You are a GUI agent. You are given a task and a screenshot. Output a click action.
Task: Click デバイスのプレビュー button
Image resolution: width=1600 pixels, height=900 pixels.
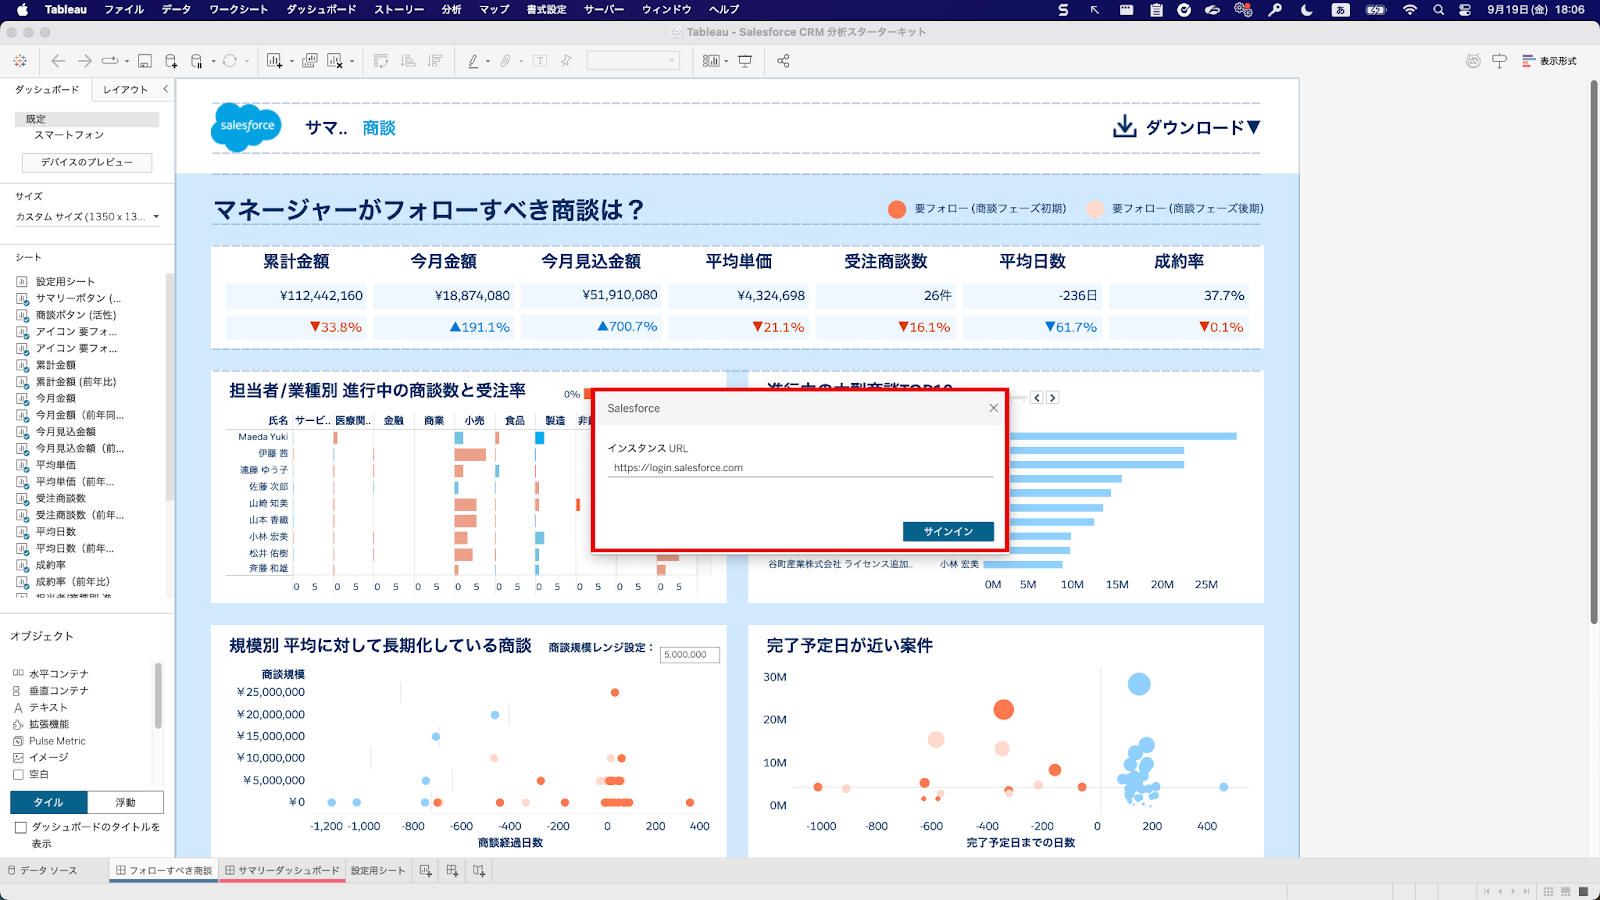[87, 162]
